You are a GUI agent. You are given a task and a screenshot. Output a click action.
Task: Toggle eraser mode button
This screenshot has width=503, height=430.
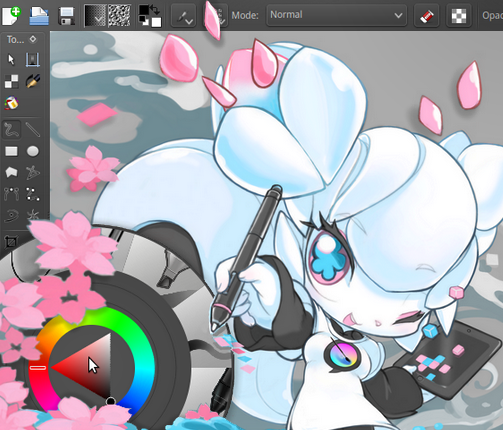426,16
